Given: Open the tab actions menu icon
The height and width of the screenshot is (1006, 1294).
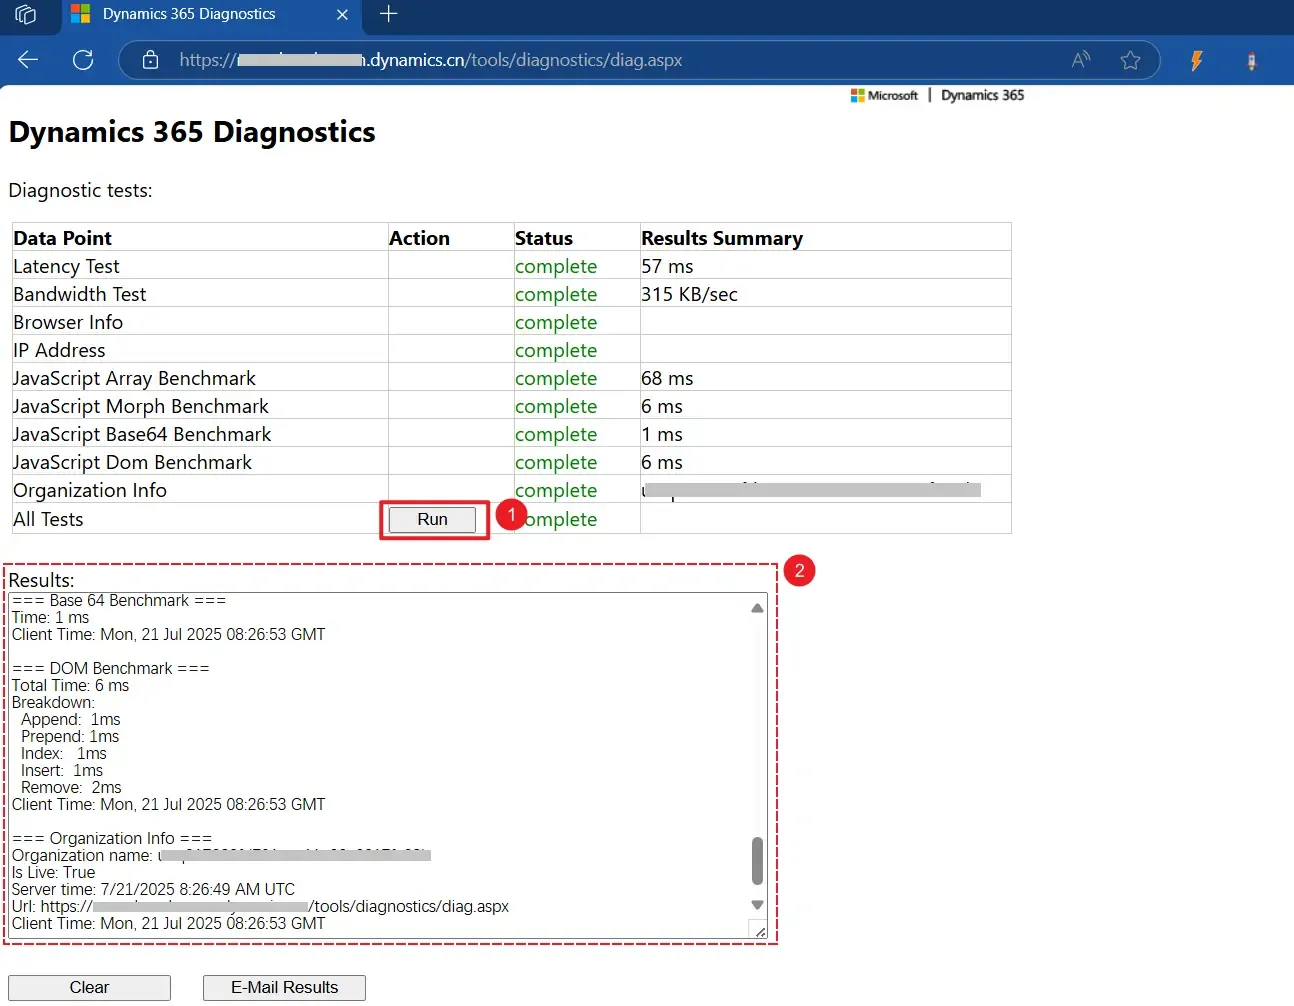Looking at the screenshot, I should click(26, 14).
